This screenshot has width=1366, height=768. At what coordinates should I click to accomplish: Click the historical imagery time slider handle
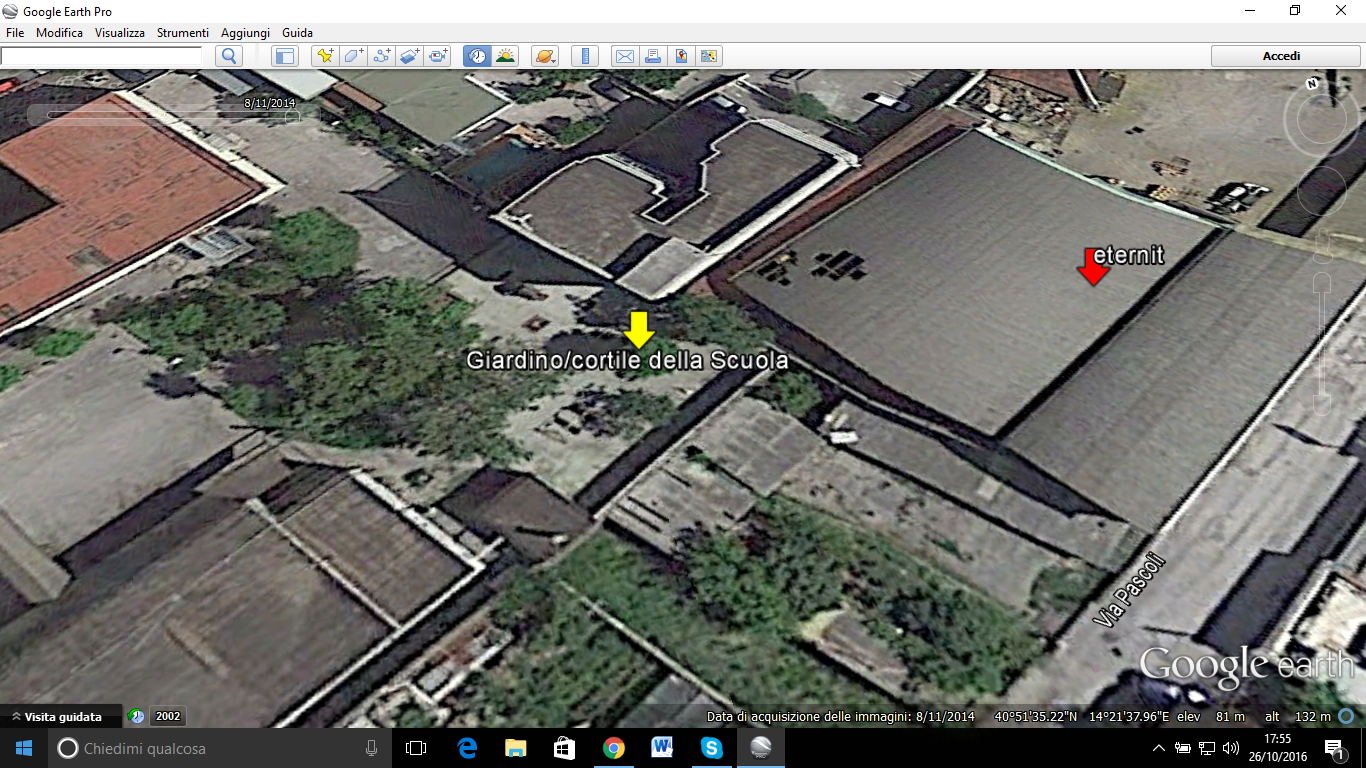tap(292, 116)
